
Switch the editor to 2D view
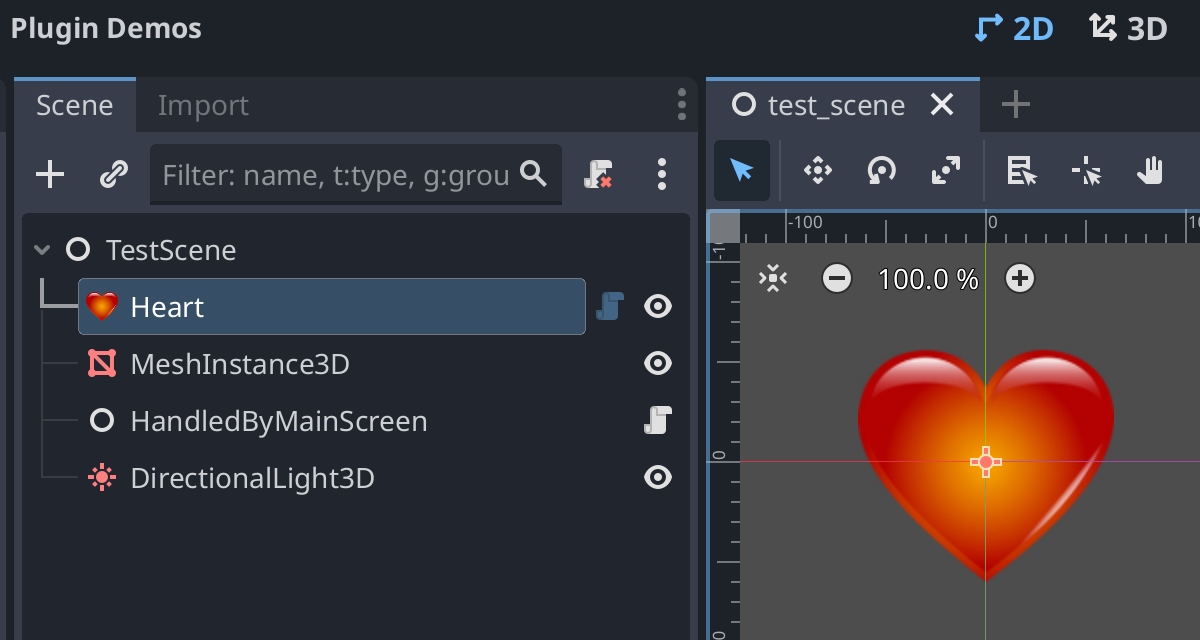point(1013,28)
